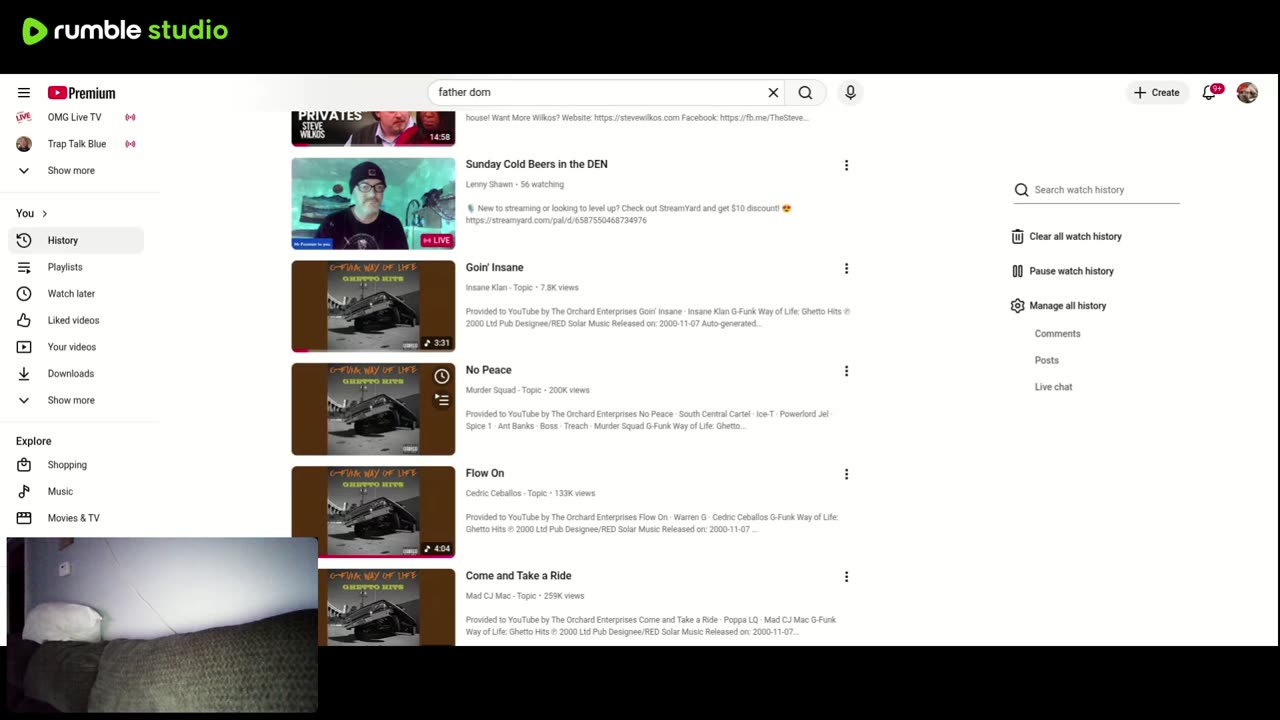Click the Downloads arrow icon

coord(24,374)
